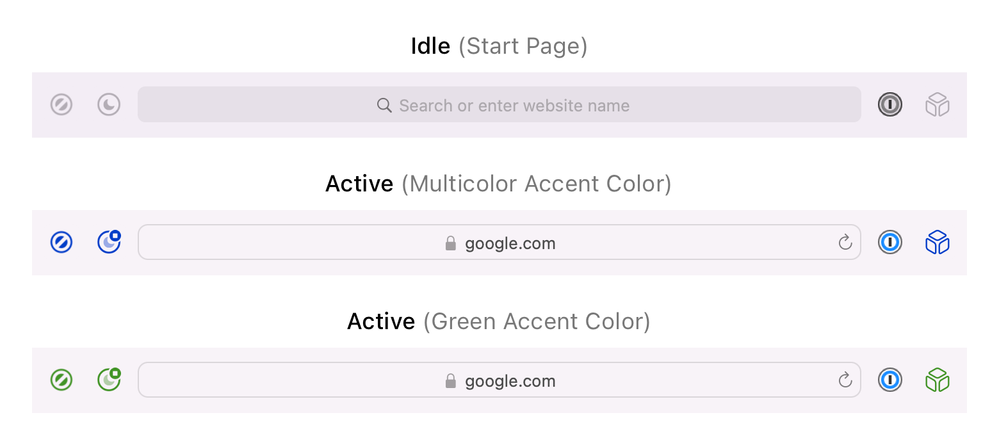999x445 pixels.
Task: Open 1Password in the Green accent toolbar
Action: [890, 380]
